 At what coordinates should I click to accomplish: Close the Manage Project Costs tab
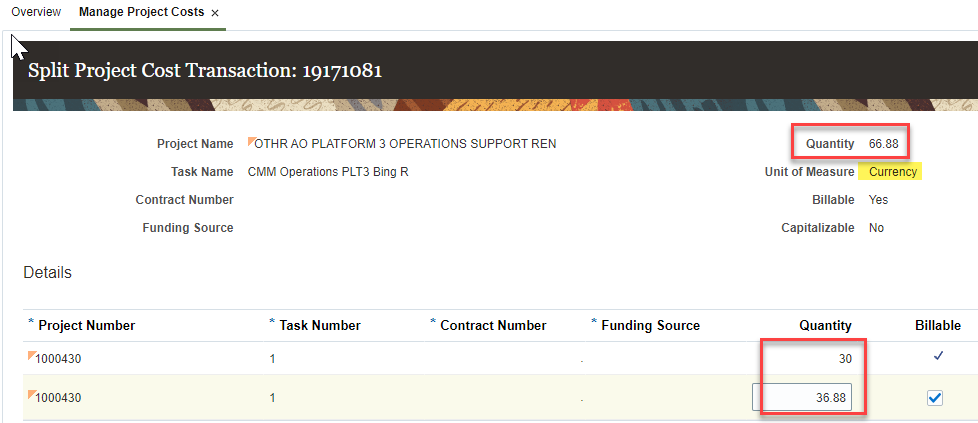point(215,13)
